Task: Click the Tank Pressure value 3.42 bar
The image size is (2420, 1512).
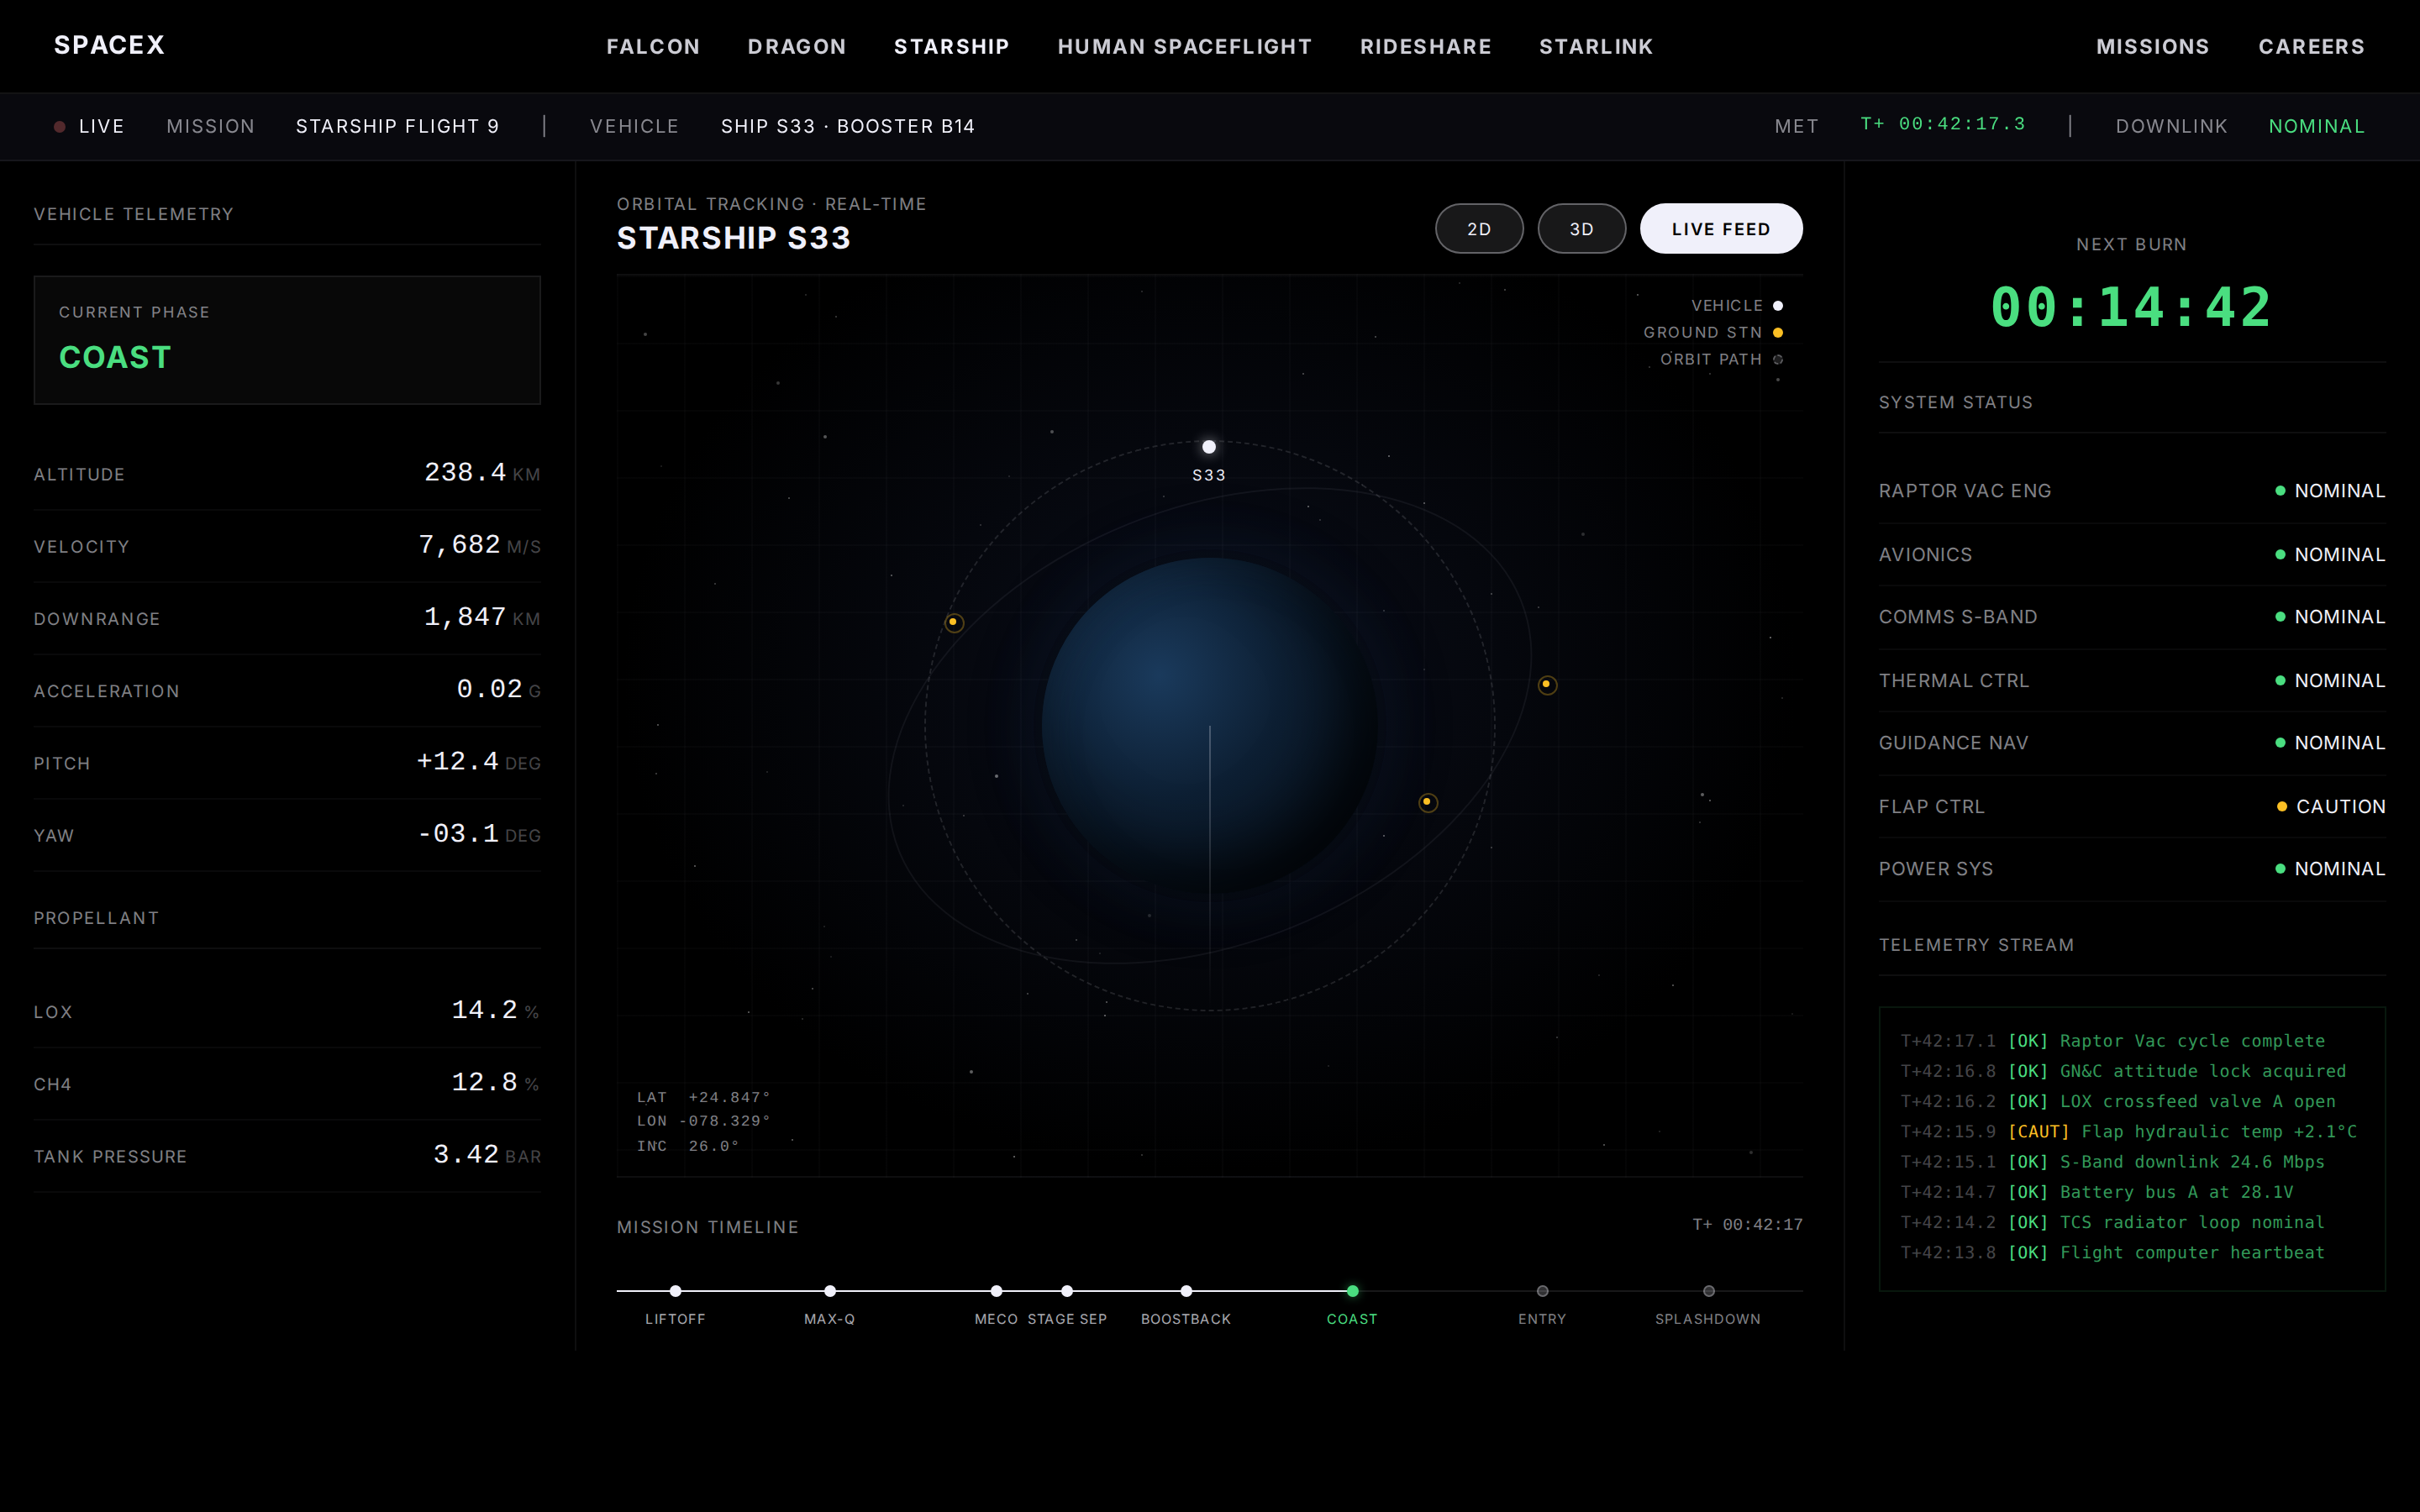Action: coord(487,1155)
